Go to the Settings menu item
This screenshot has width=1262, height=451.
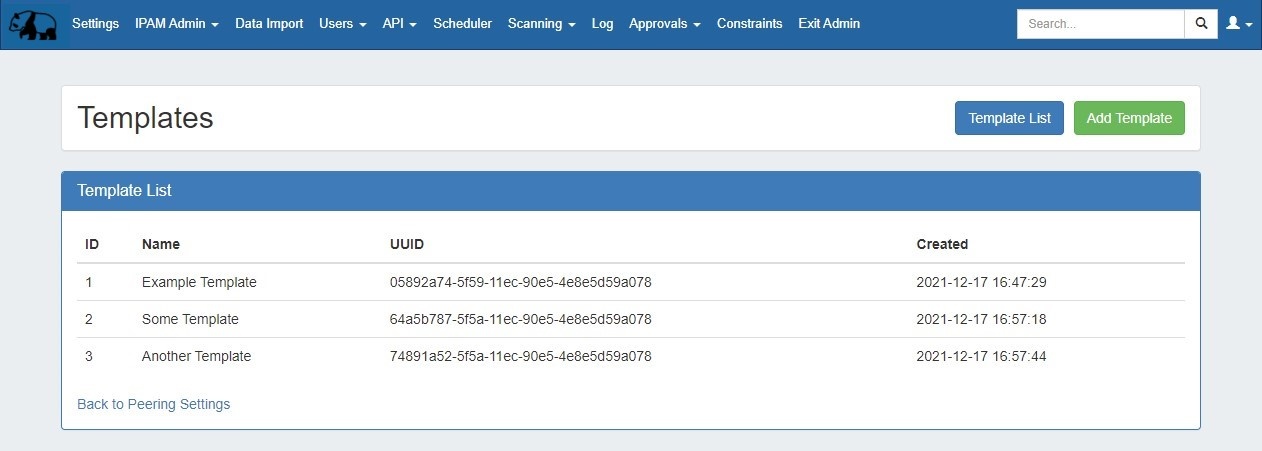95,24
